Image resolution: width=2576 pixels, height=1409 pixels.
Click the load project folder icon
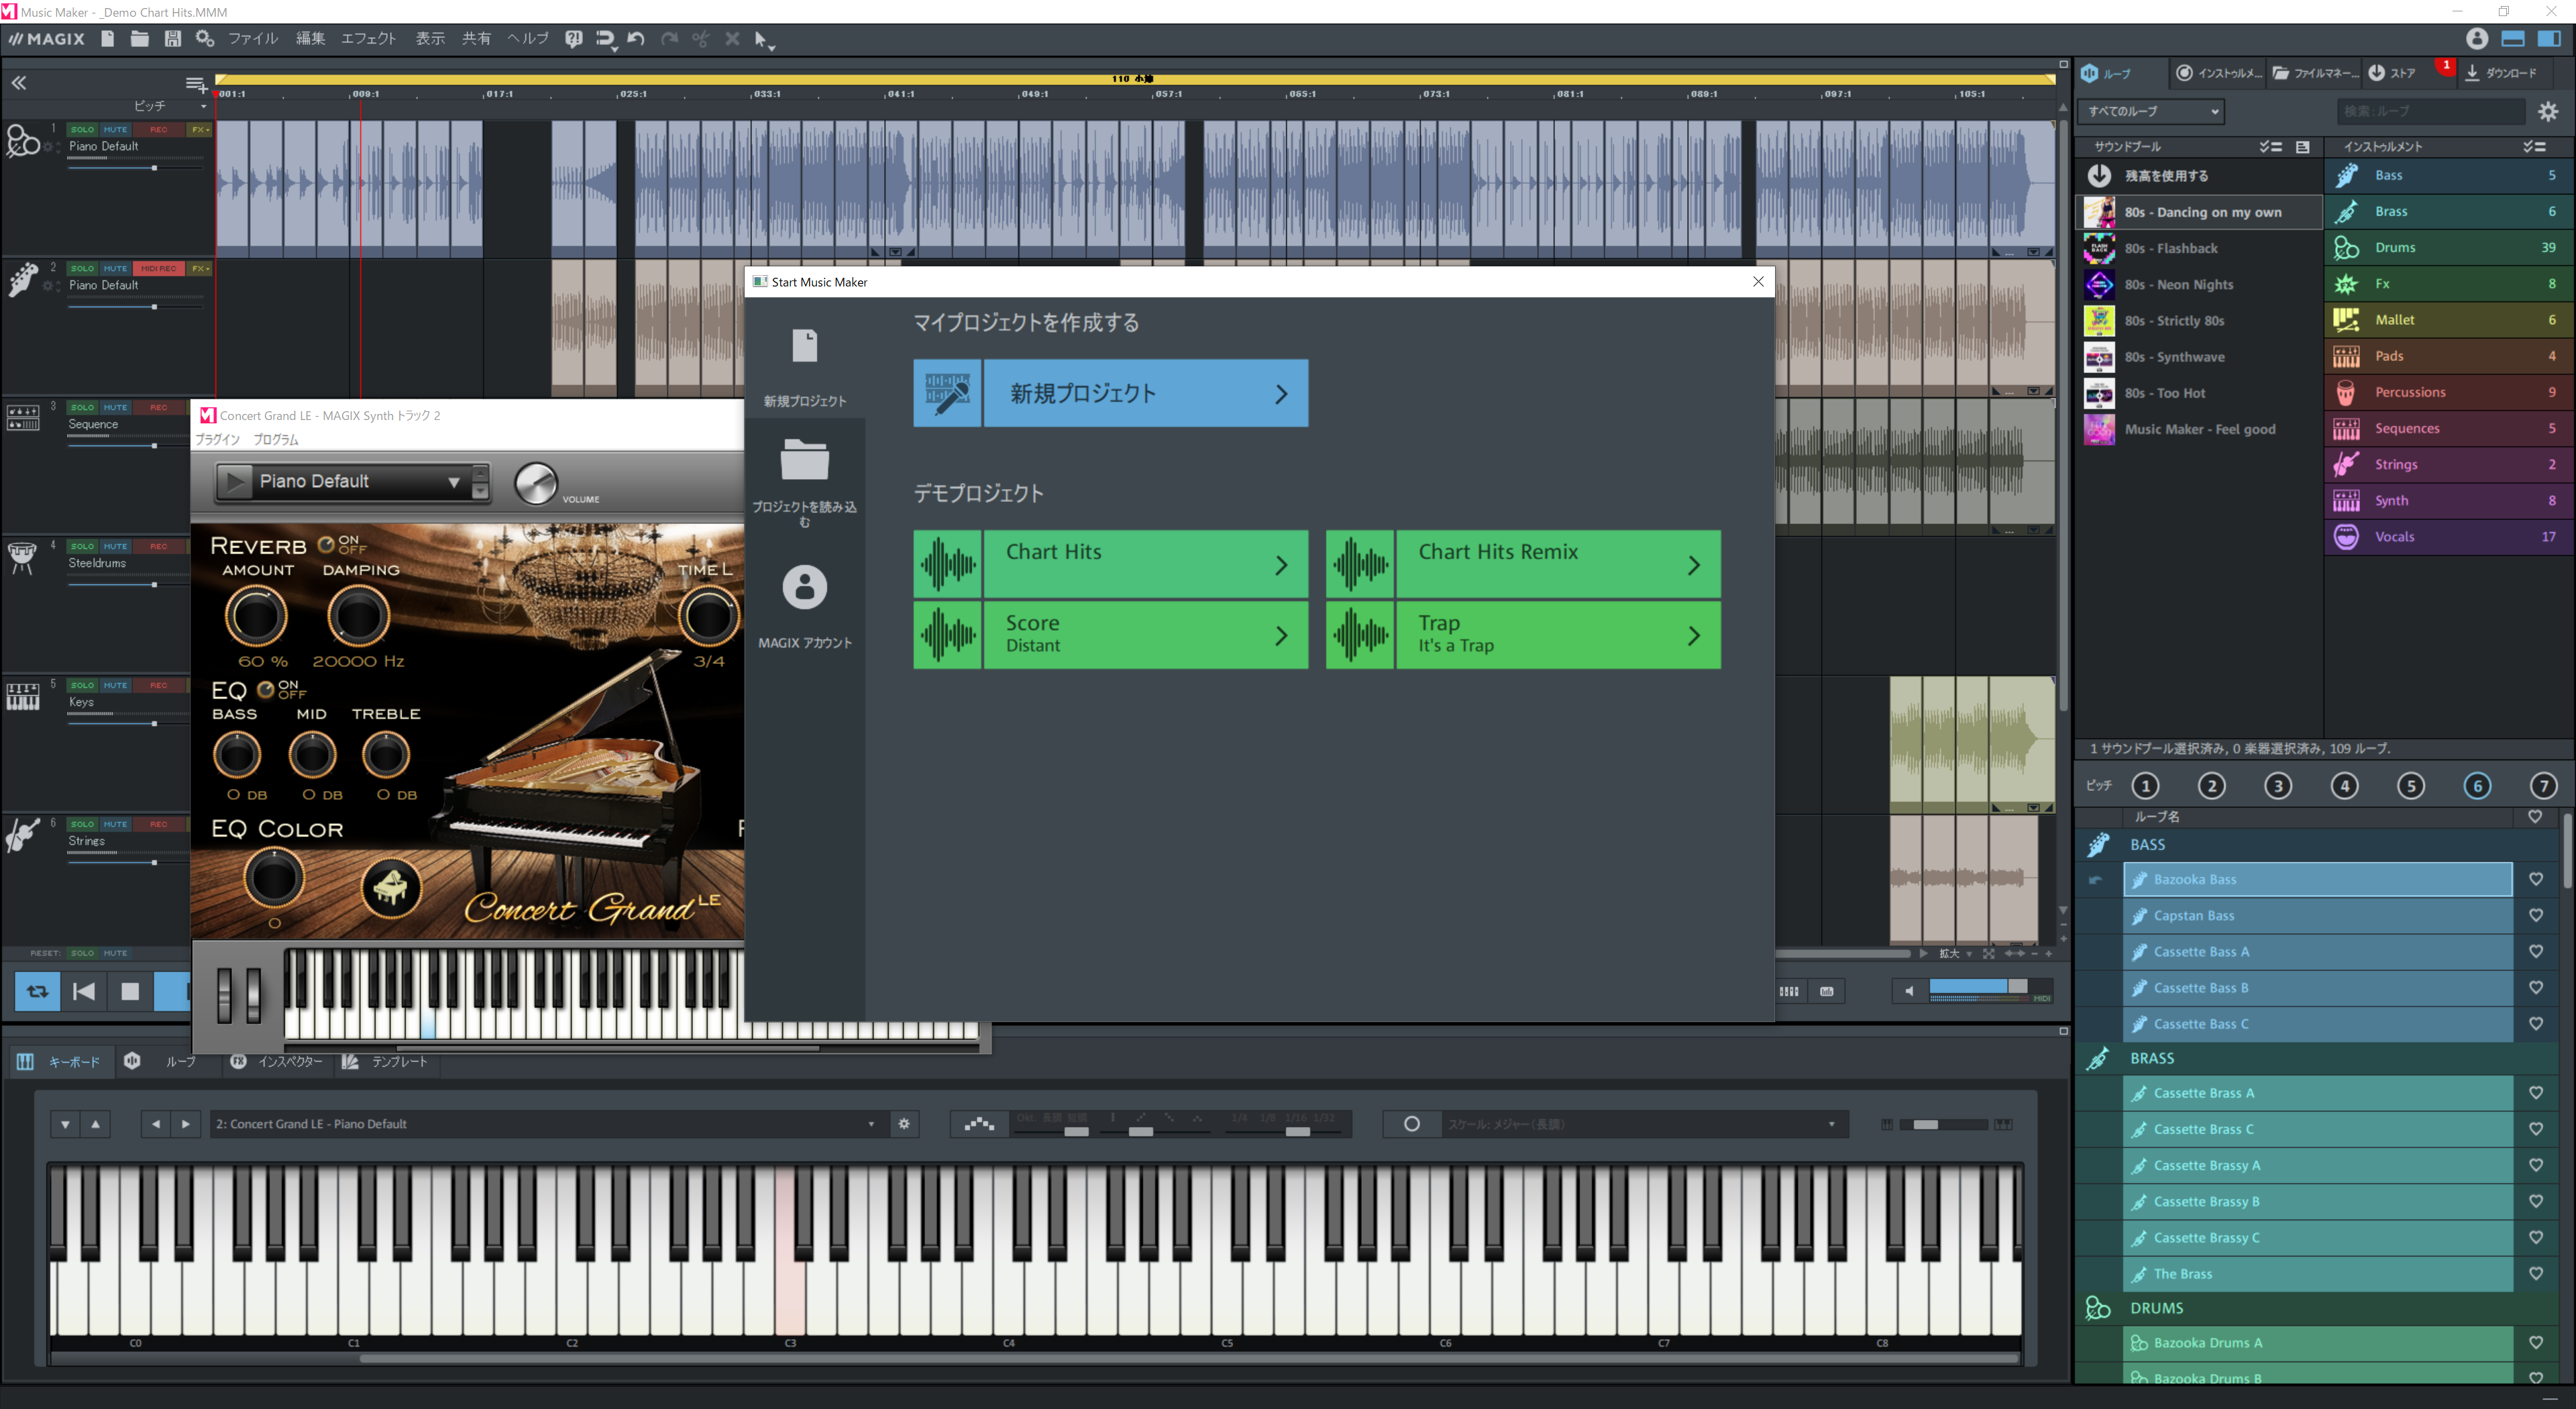[x=805, y=460]
